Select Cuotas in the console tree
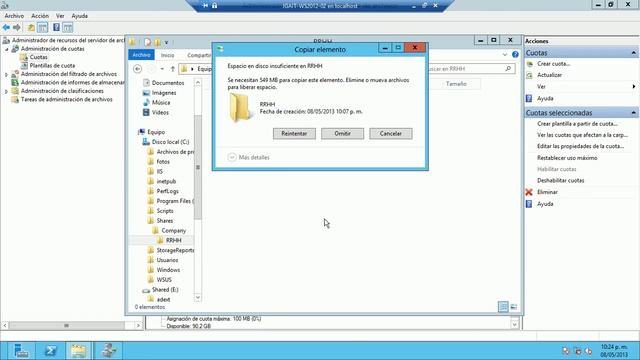Screen dimensions: 640x360 [38, 57]
